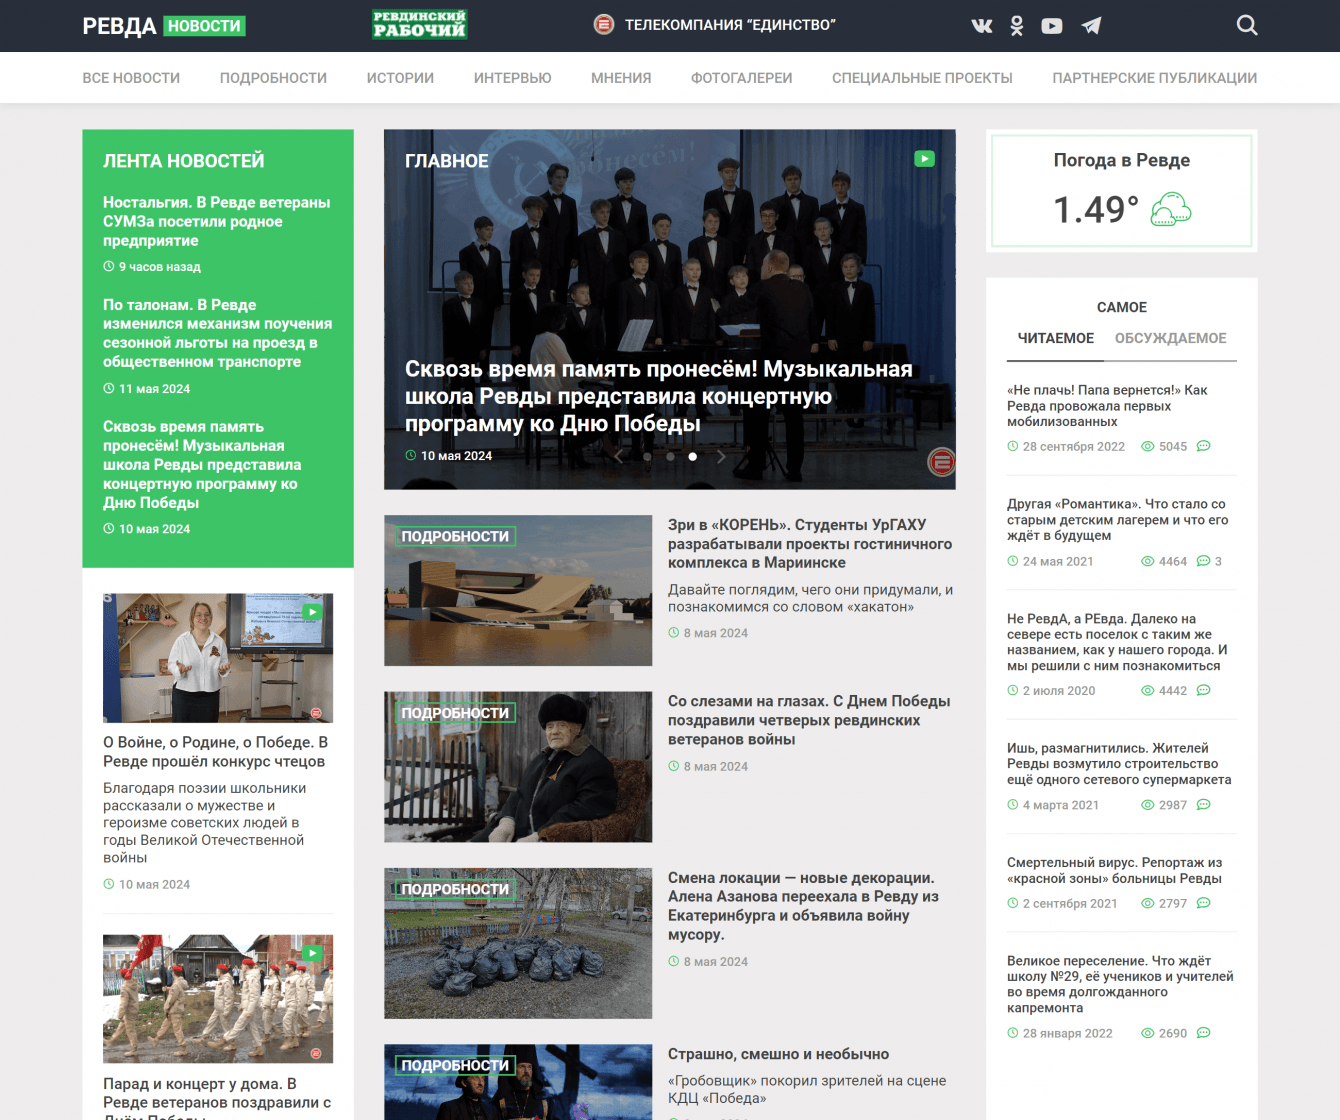Click ПОДРОБНОСТИ tag on Мариинск hotel thumbnail
Screen dimensions: 1340x1120
pyautogui.click(x=455, y=536)
